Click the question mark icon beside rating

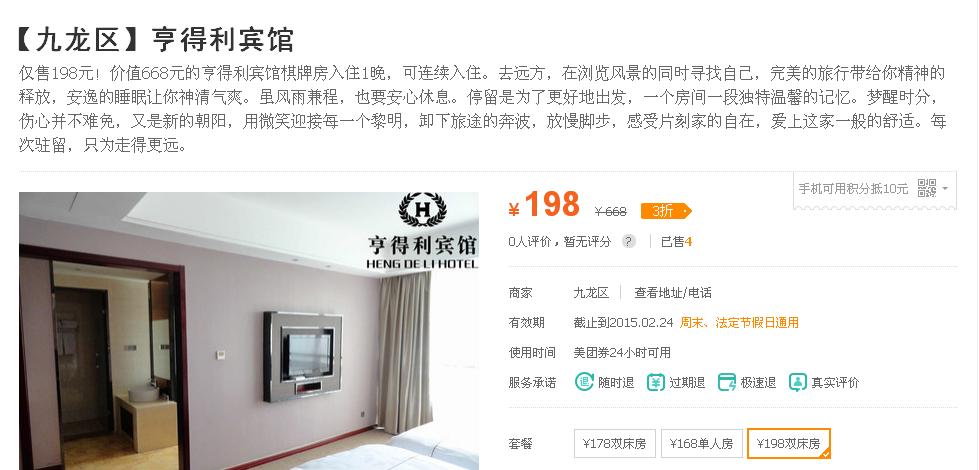(629, 242)
